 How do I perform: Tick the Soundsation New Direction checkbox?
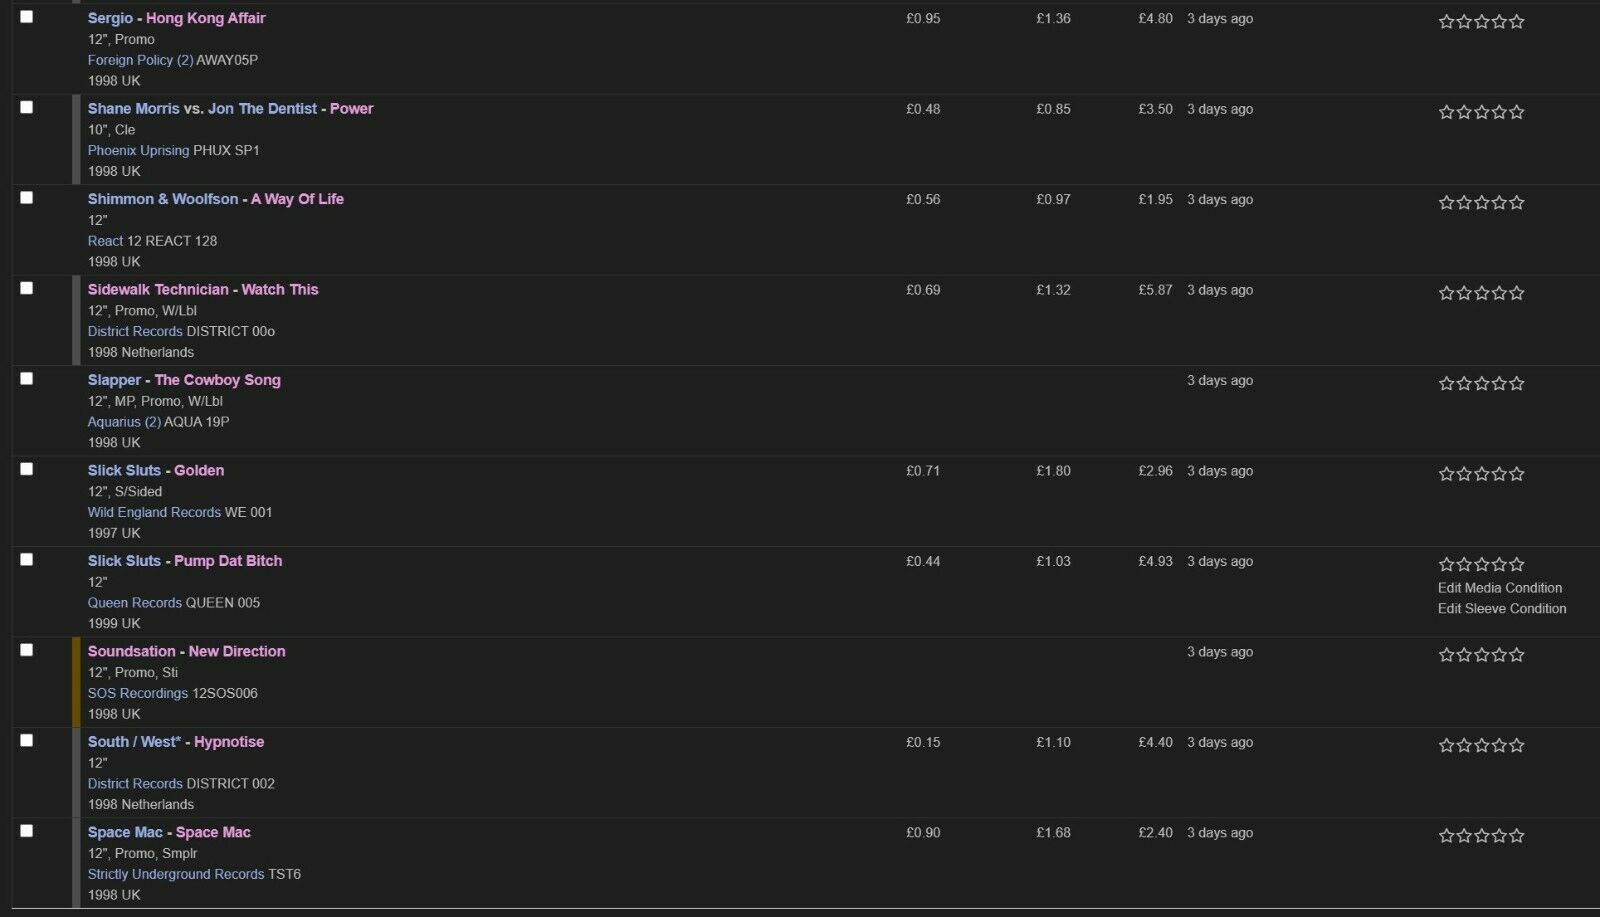coord(27,650)
